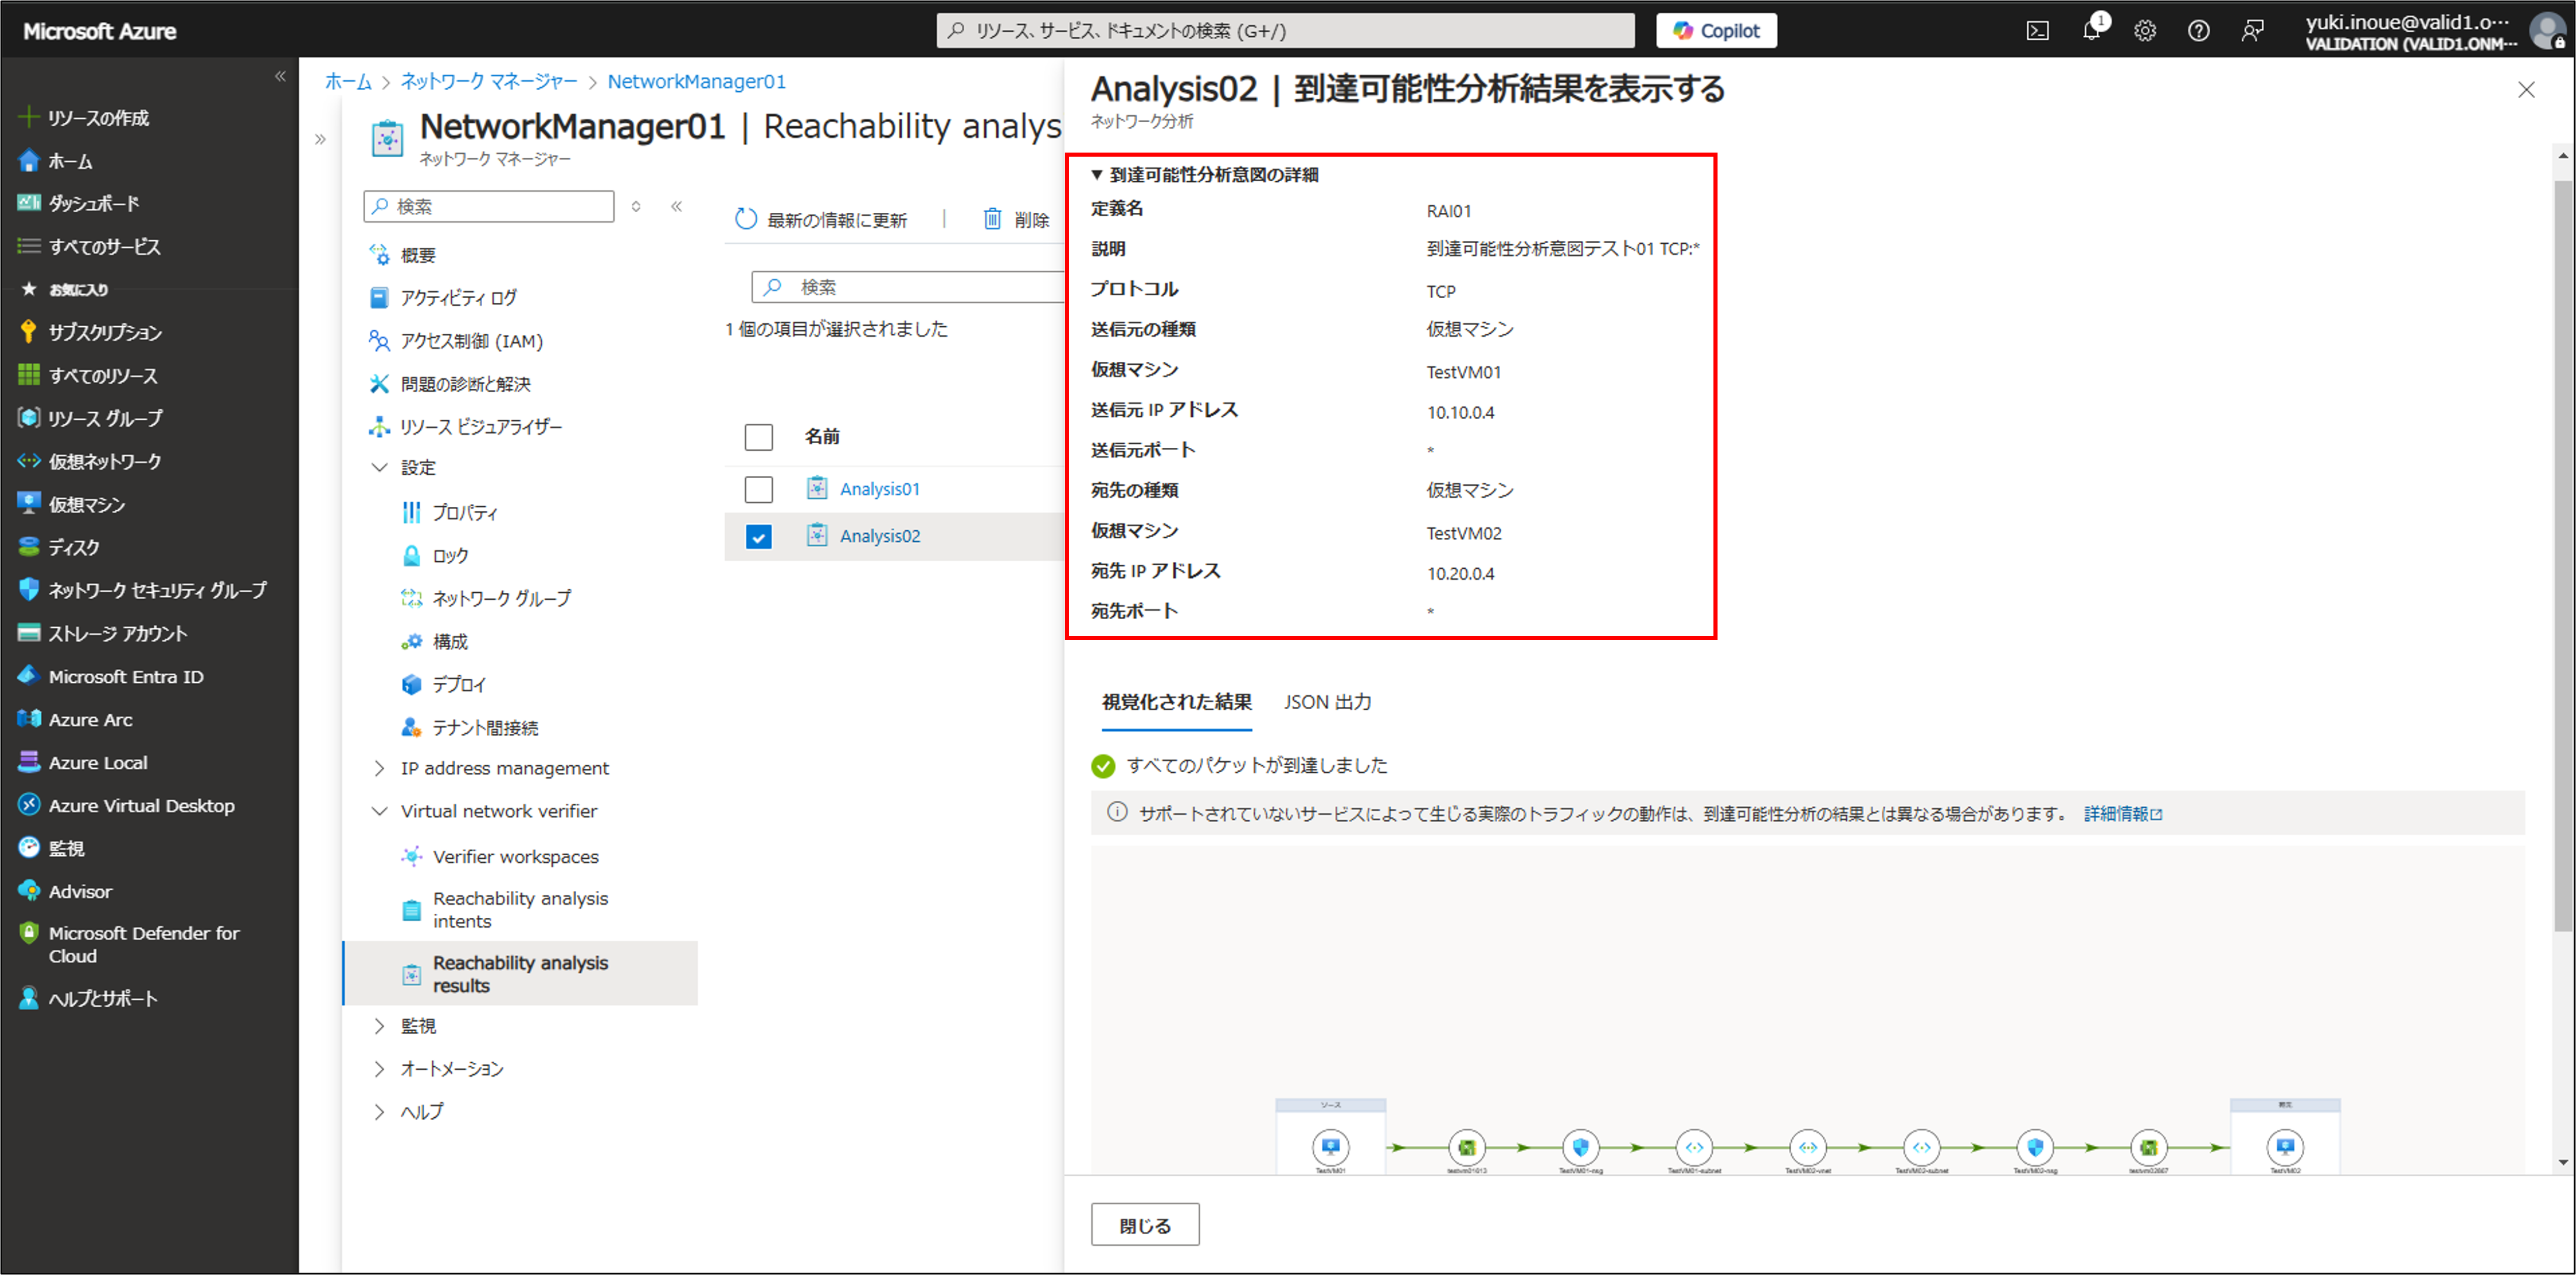Open Verifier workspaces menu item
2576x1275 pixels.
(515, 856)
